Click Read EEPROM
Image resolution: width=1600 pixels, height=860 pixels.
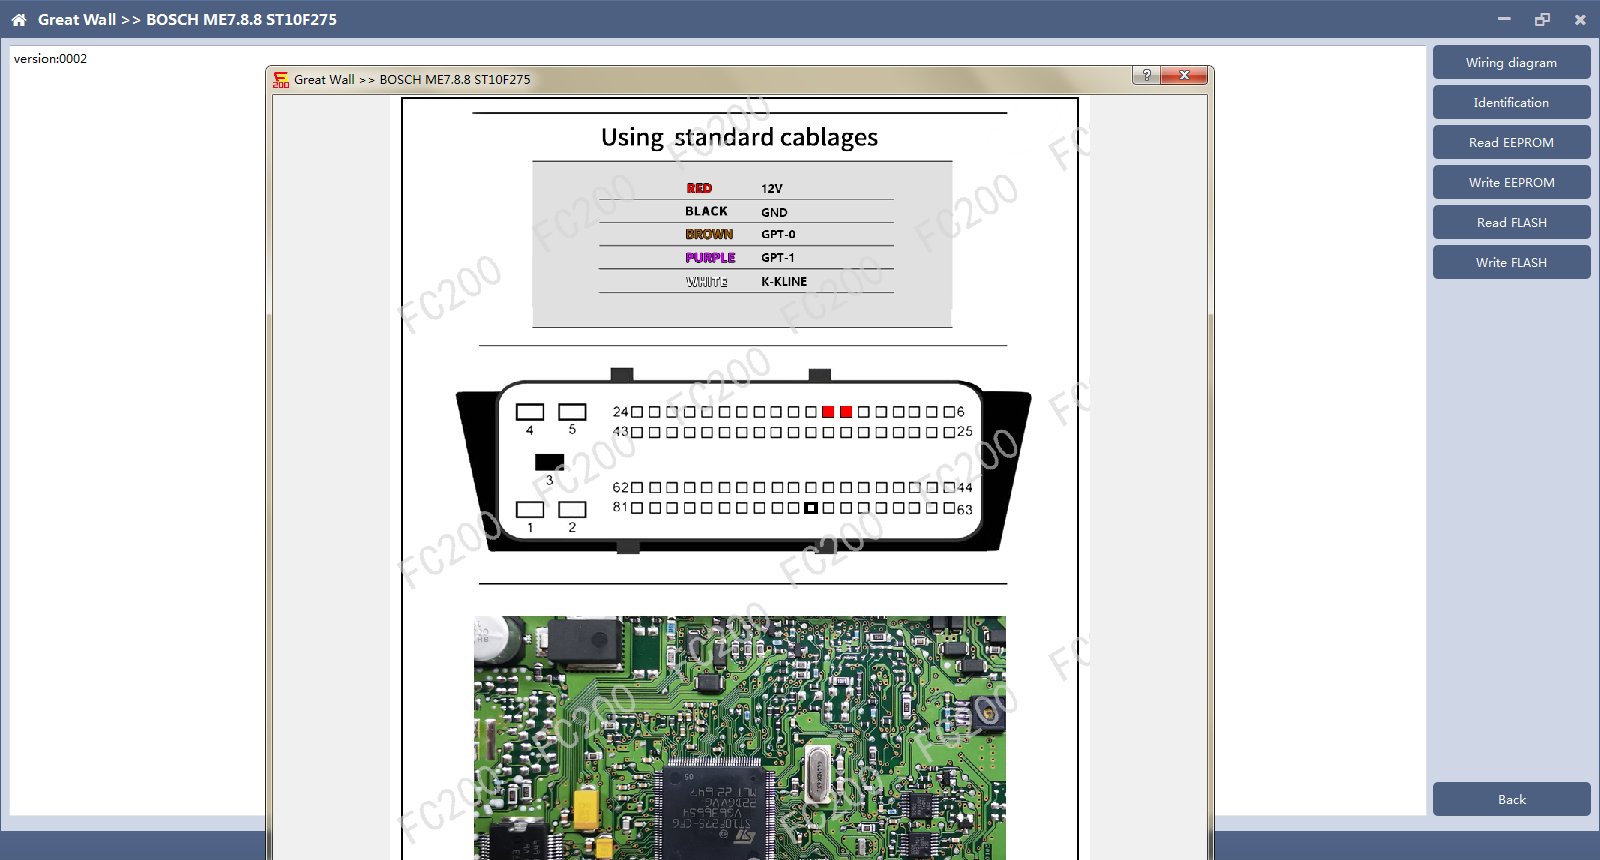point(1511,142)
